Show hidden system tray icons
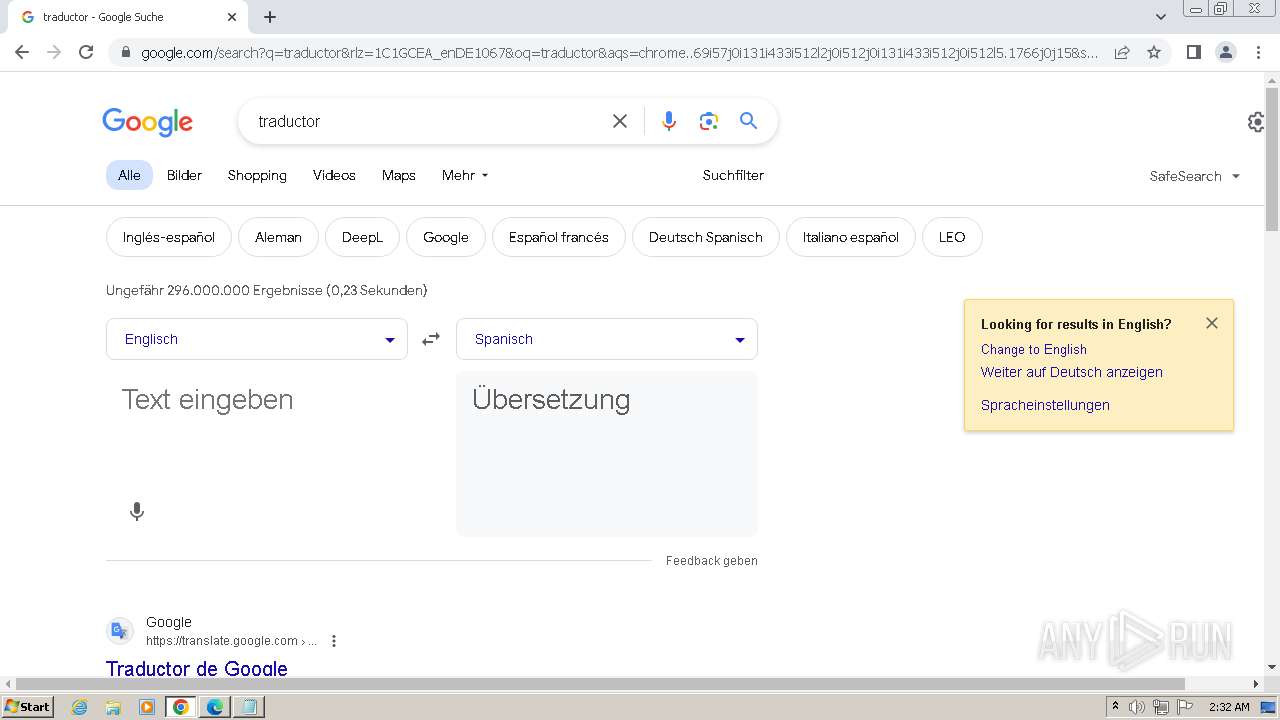The image size is (1280, 720). (x=1115, y=707)
